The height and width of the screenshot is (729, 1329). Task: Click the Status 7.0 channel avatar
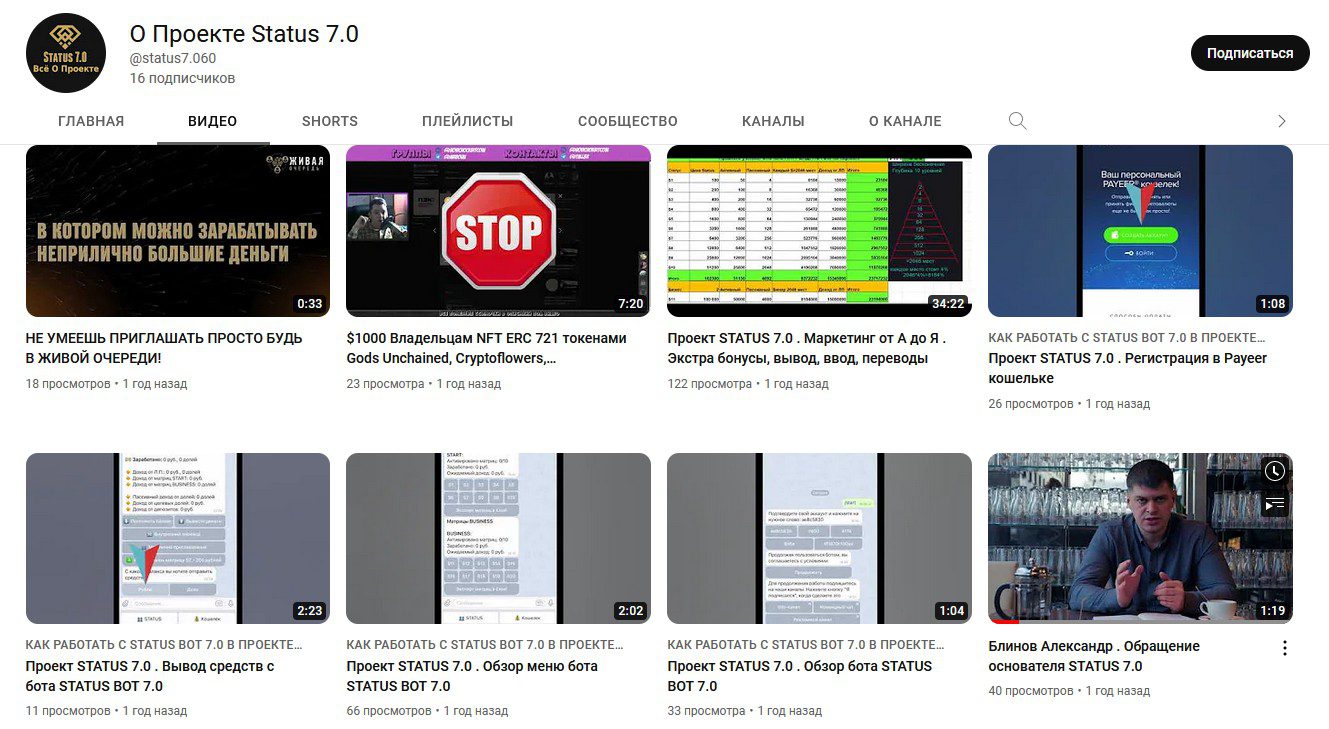click(66, 53)
